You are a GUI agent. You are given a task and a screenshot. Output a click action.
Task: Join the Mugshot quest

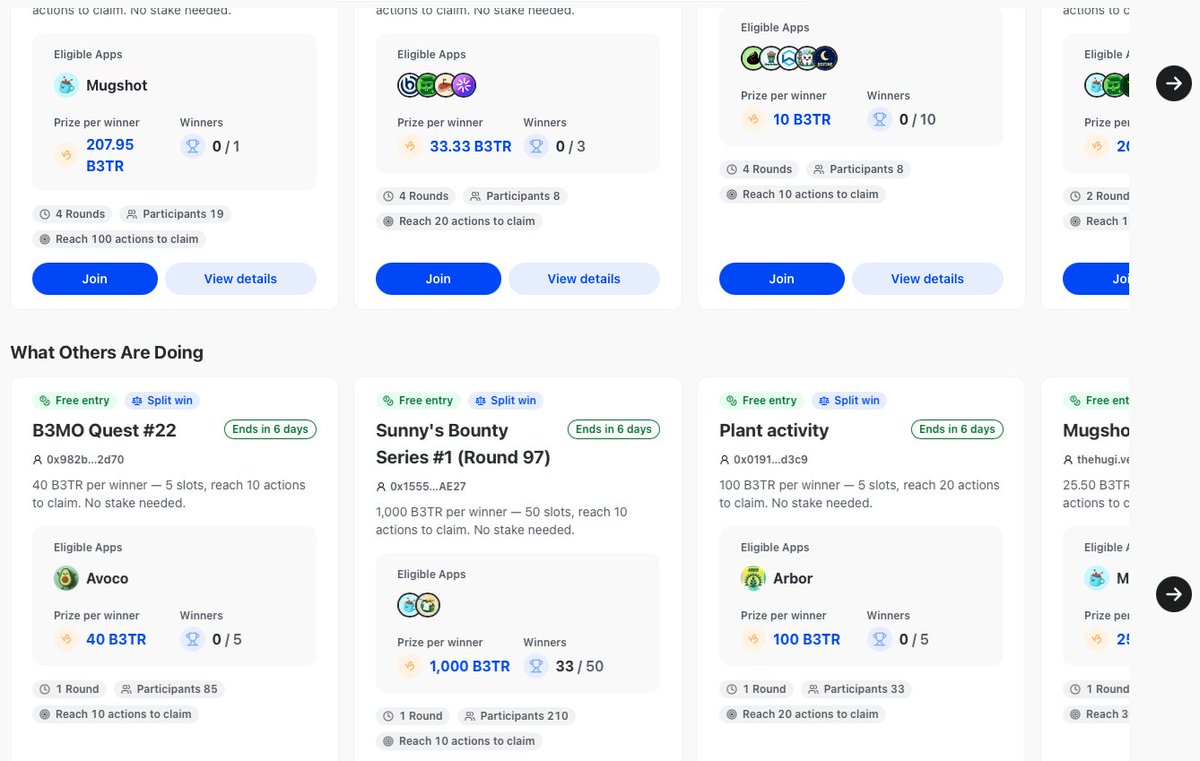coord(95,279)
